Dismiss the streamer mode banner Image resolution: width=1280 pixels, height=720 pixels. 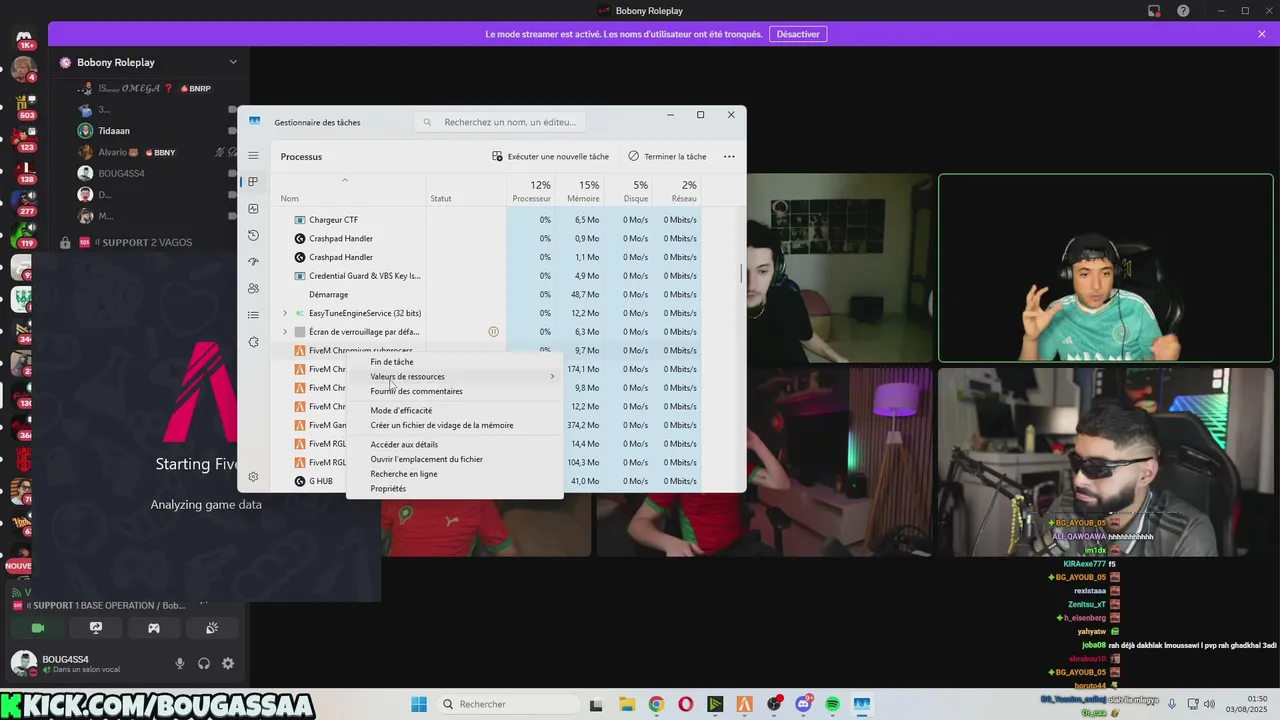pyautogui.click(x=1262, y=34)
